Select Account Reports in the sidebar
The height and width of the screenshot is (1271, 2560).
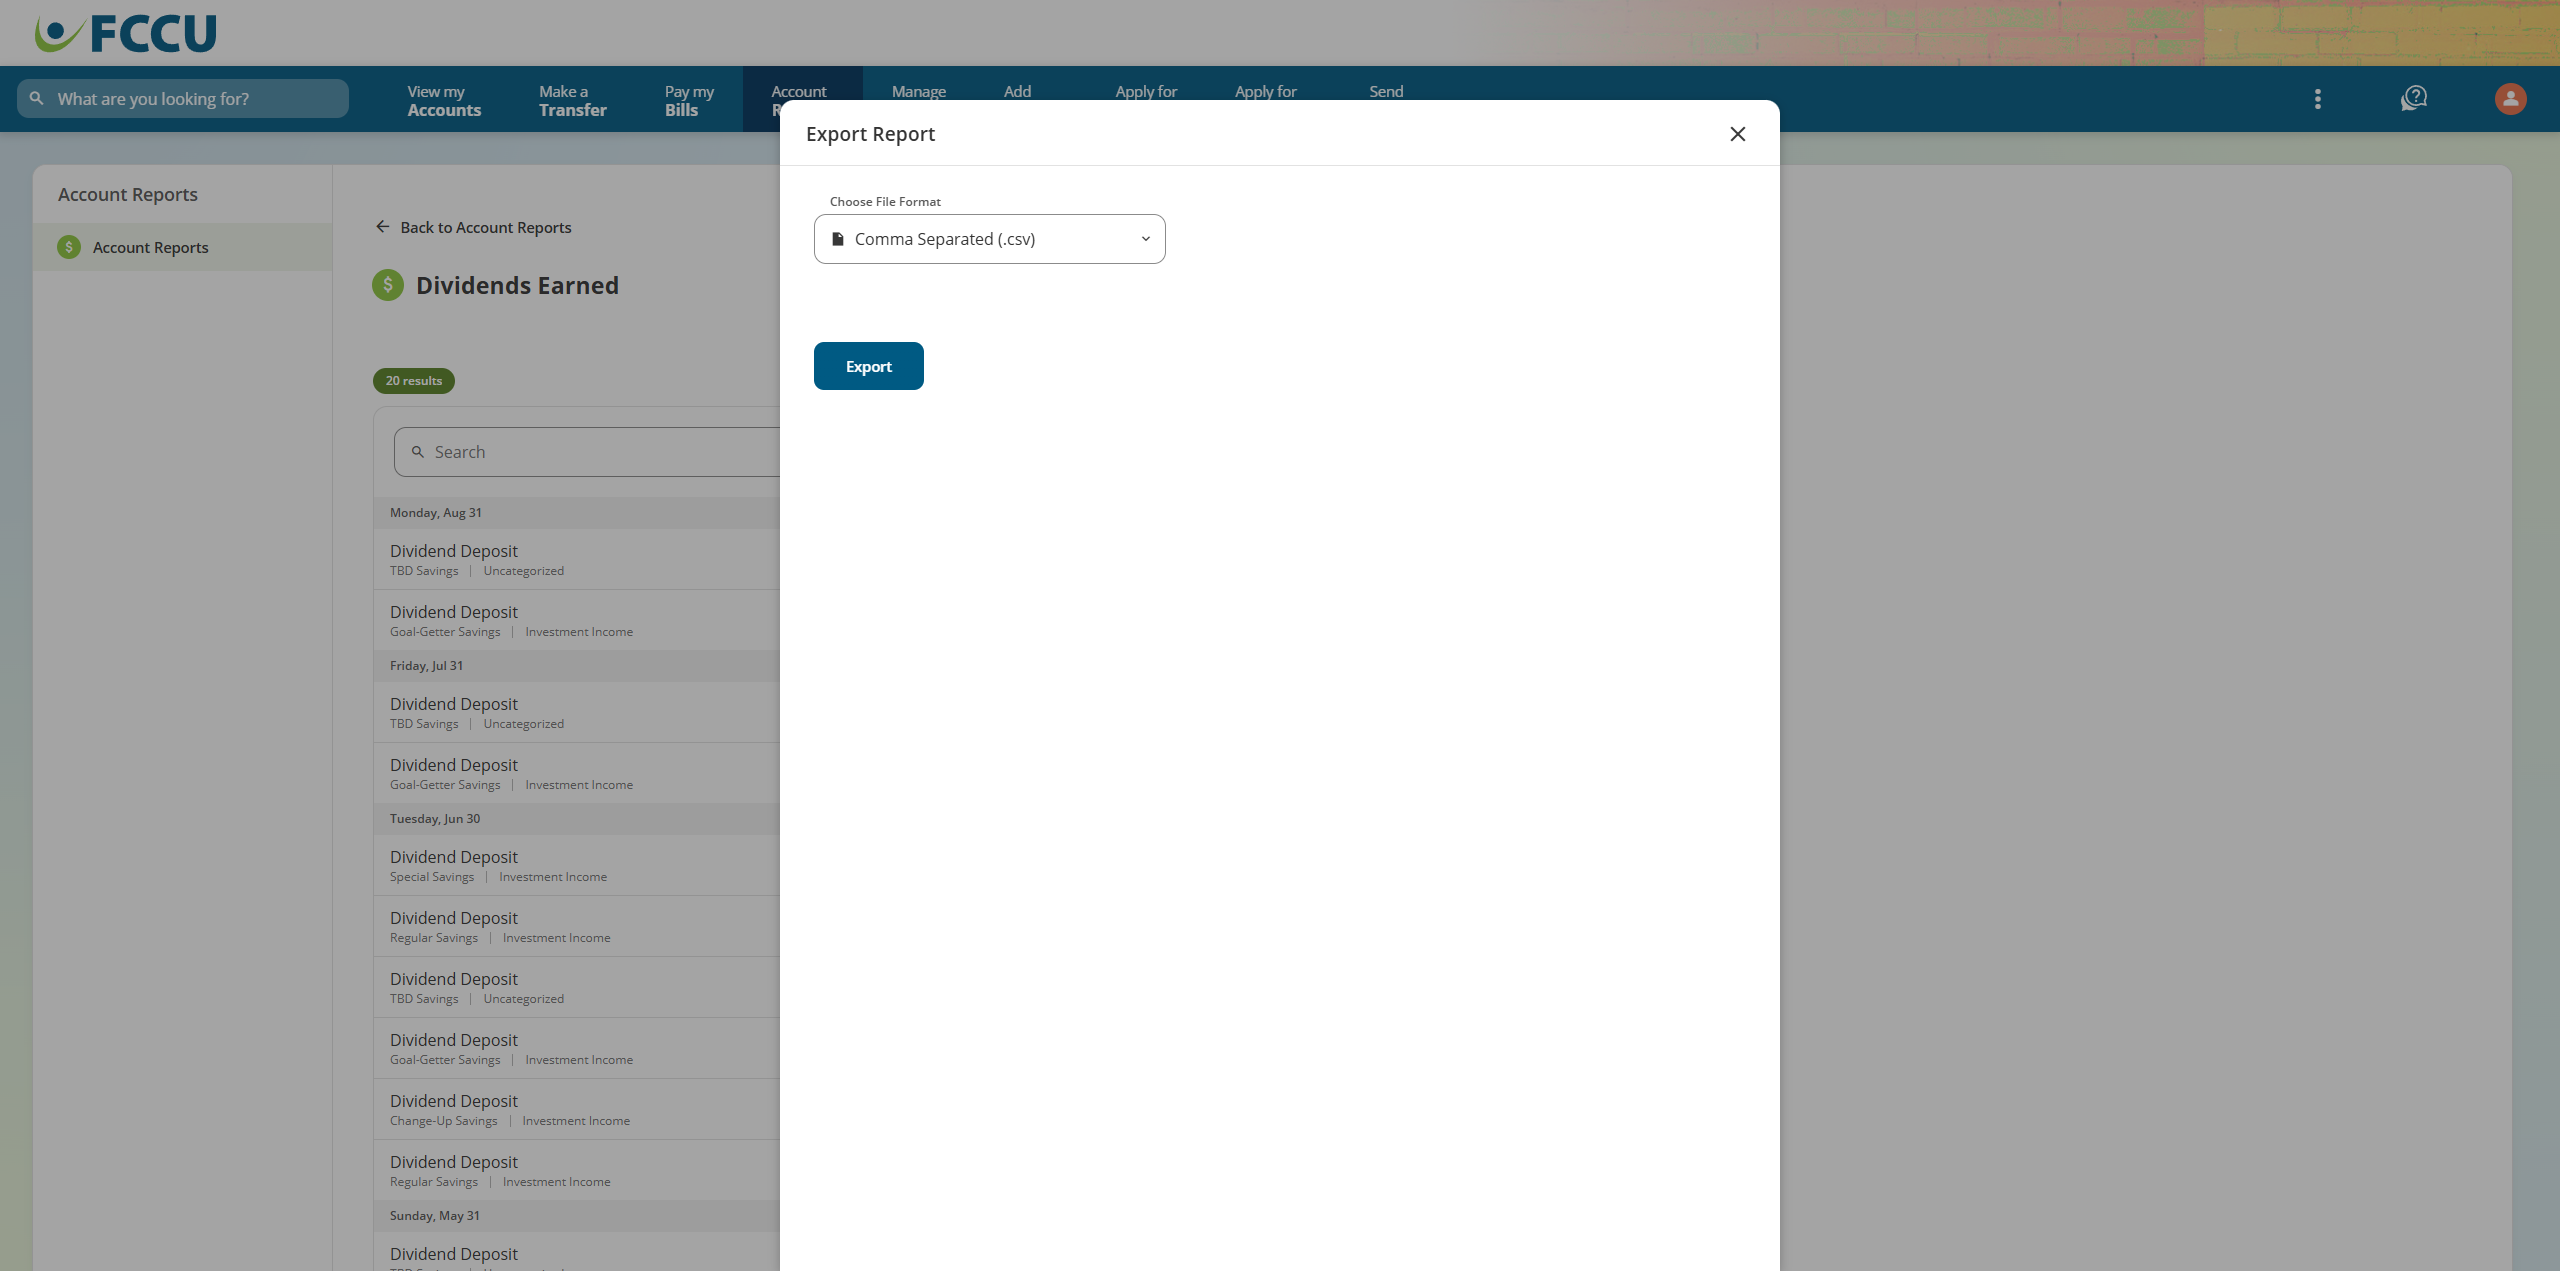point(182,247)
